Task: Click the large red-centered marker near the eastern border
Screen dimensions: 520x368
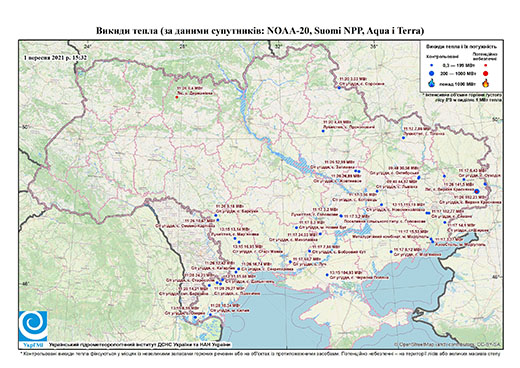Action: coord(477,191)
